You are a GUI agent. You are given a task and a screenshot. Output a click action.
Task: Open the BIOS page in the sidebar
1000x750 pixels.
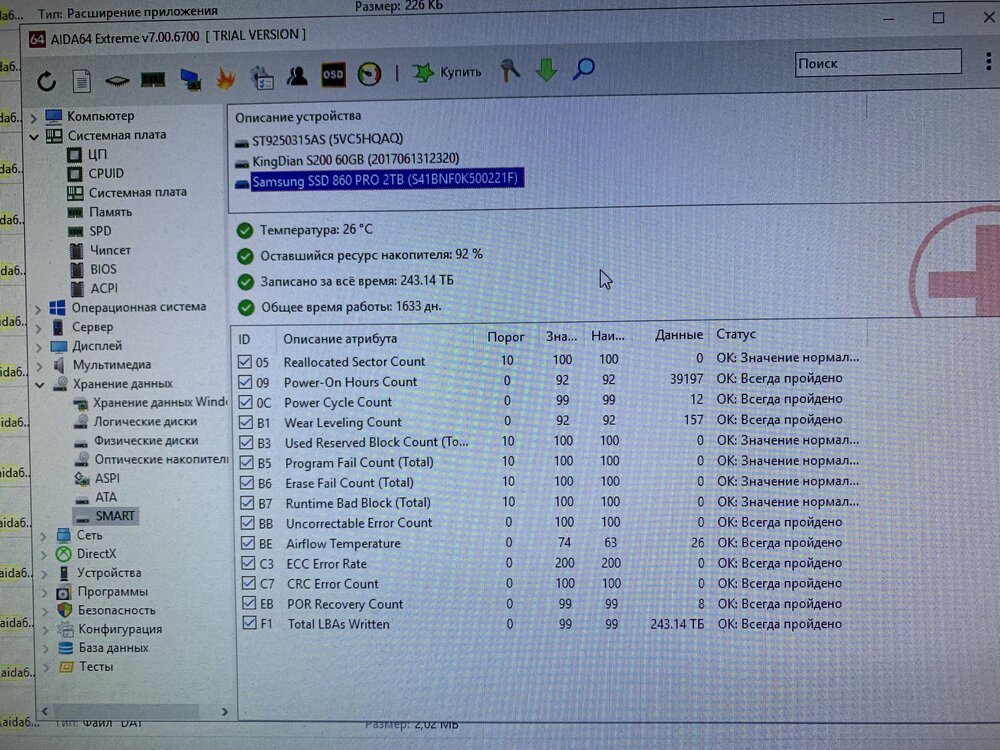tap(103, 269)
